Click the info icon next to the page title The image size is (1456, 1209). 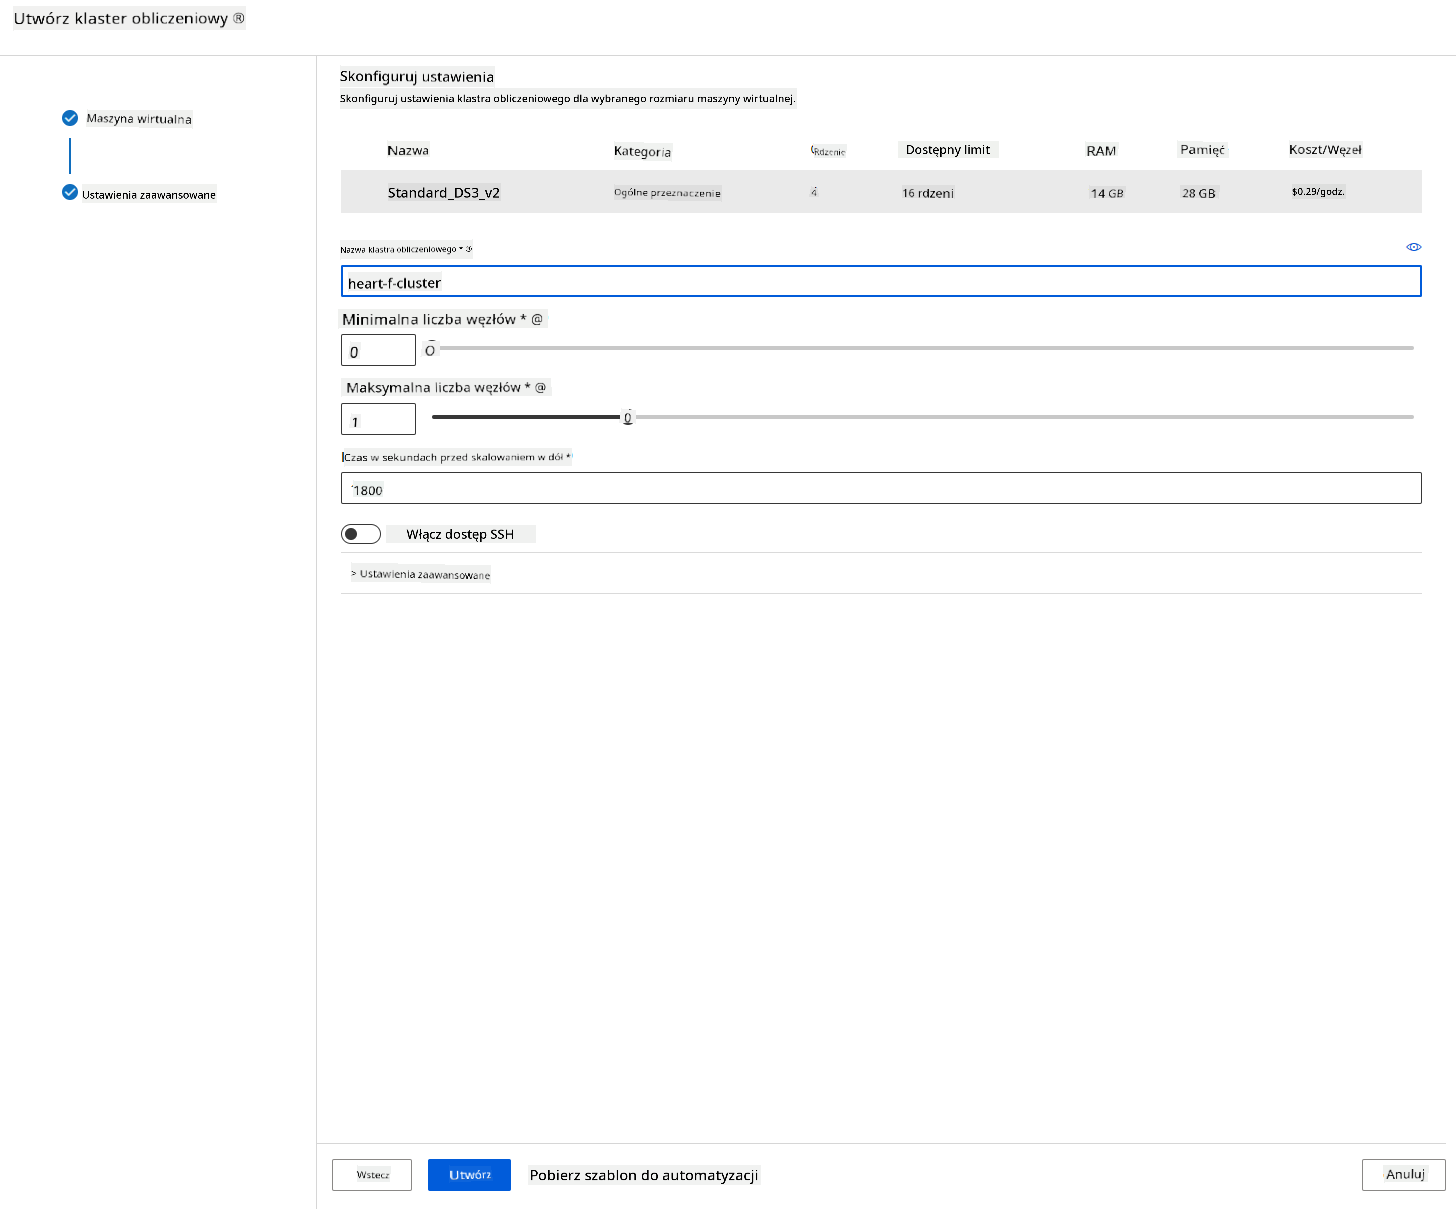(x=239, y=18)
